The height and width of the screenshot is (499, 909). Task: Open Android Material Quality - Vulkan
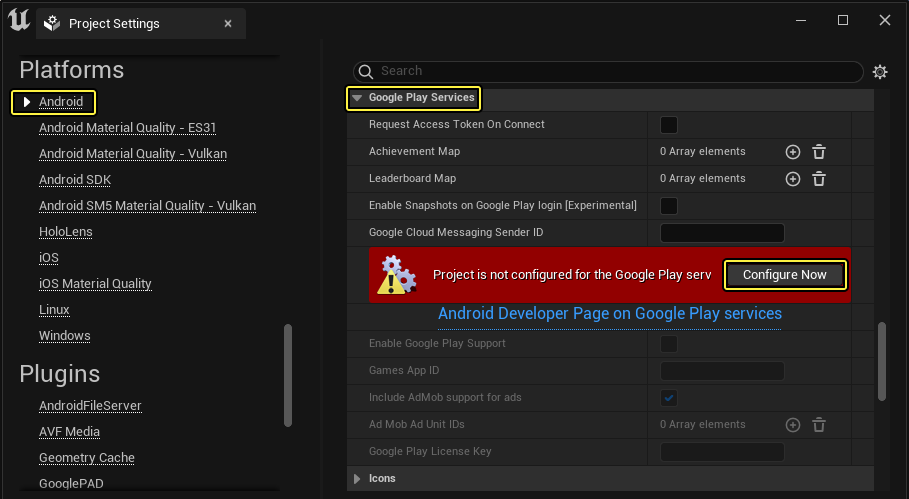click(x=133, y=154)
